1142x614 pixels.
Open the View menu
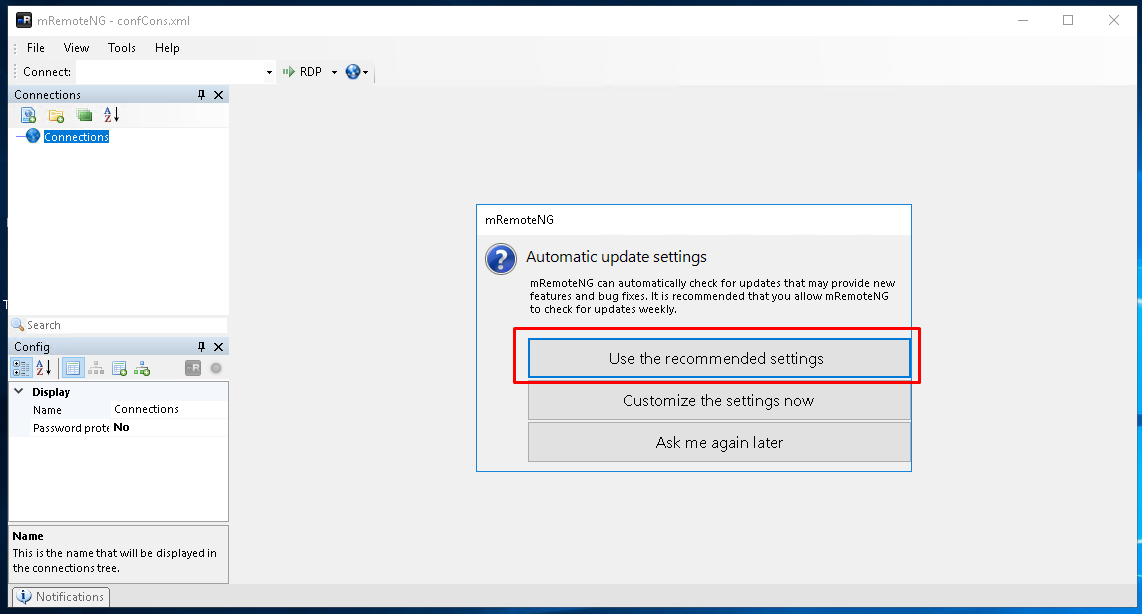(x=76, y=47)
